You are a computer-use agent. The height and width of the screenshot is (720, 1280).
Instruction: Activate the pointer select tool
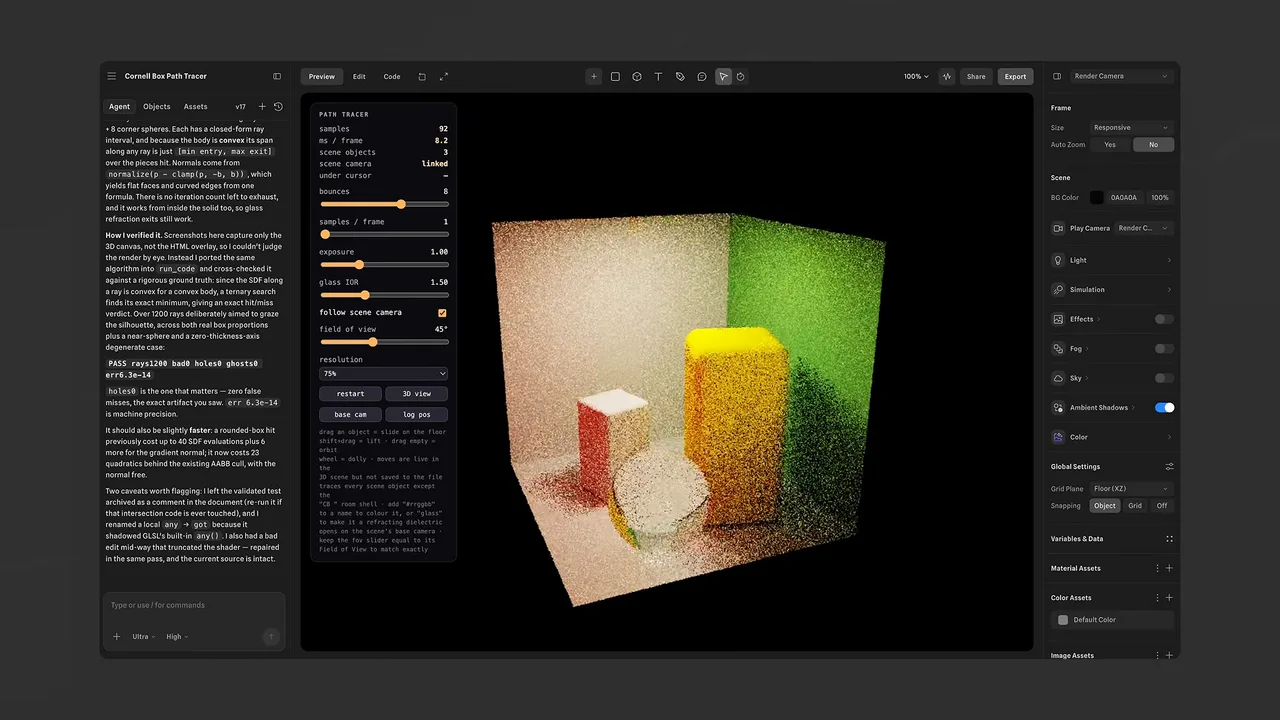point(723,76)
